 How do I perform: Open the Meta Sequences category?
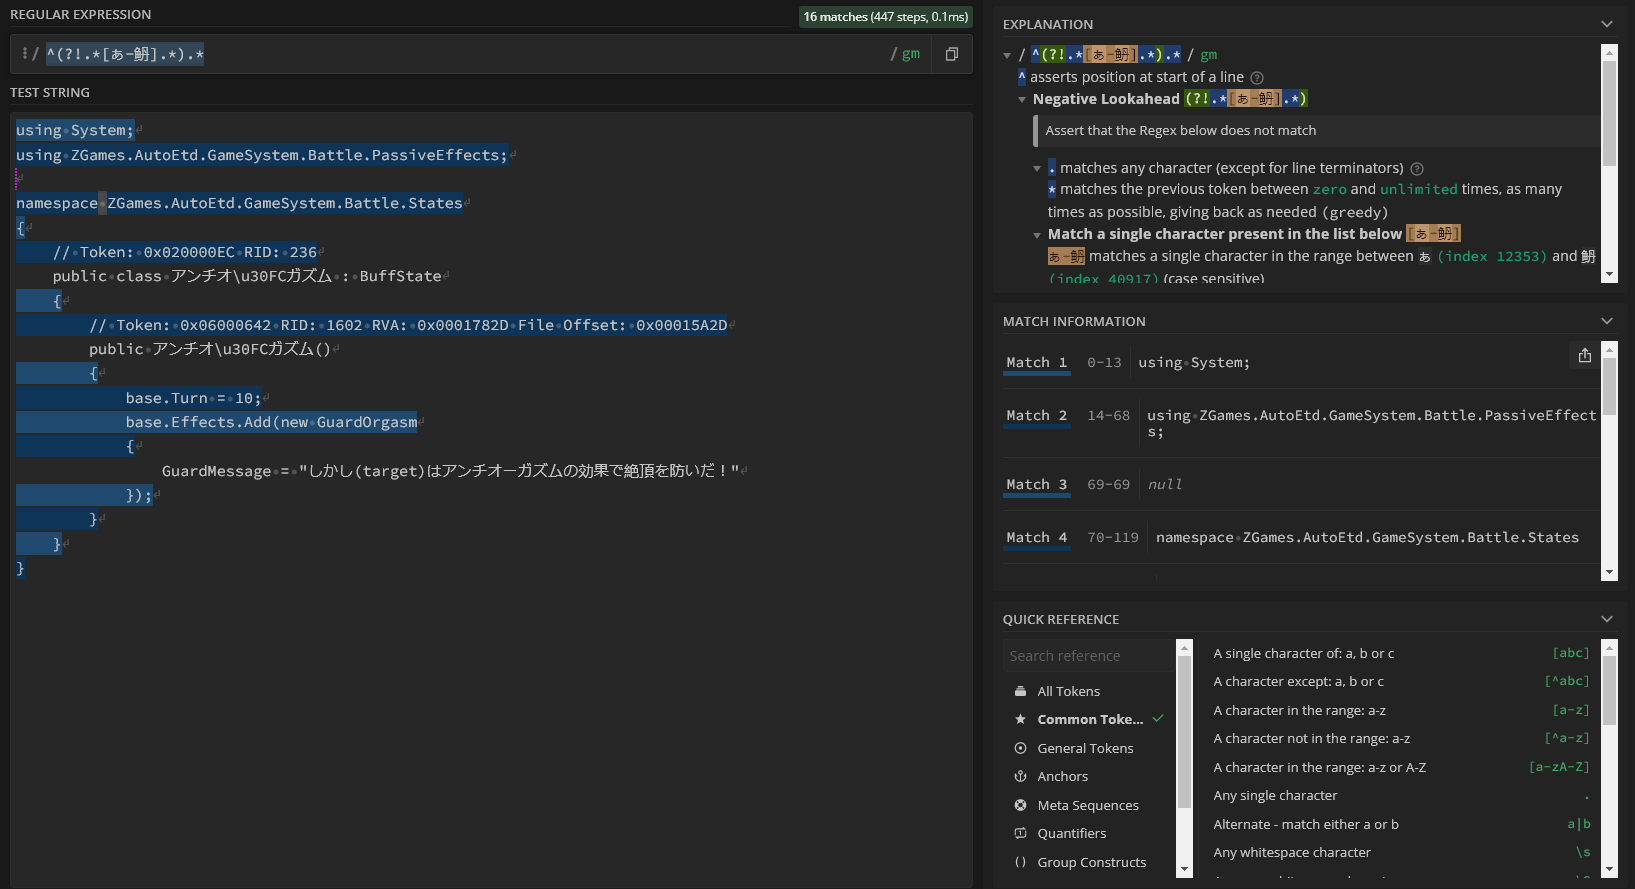pos(1087,806)
